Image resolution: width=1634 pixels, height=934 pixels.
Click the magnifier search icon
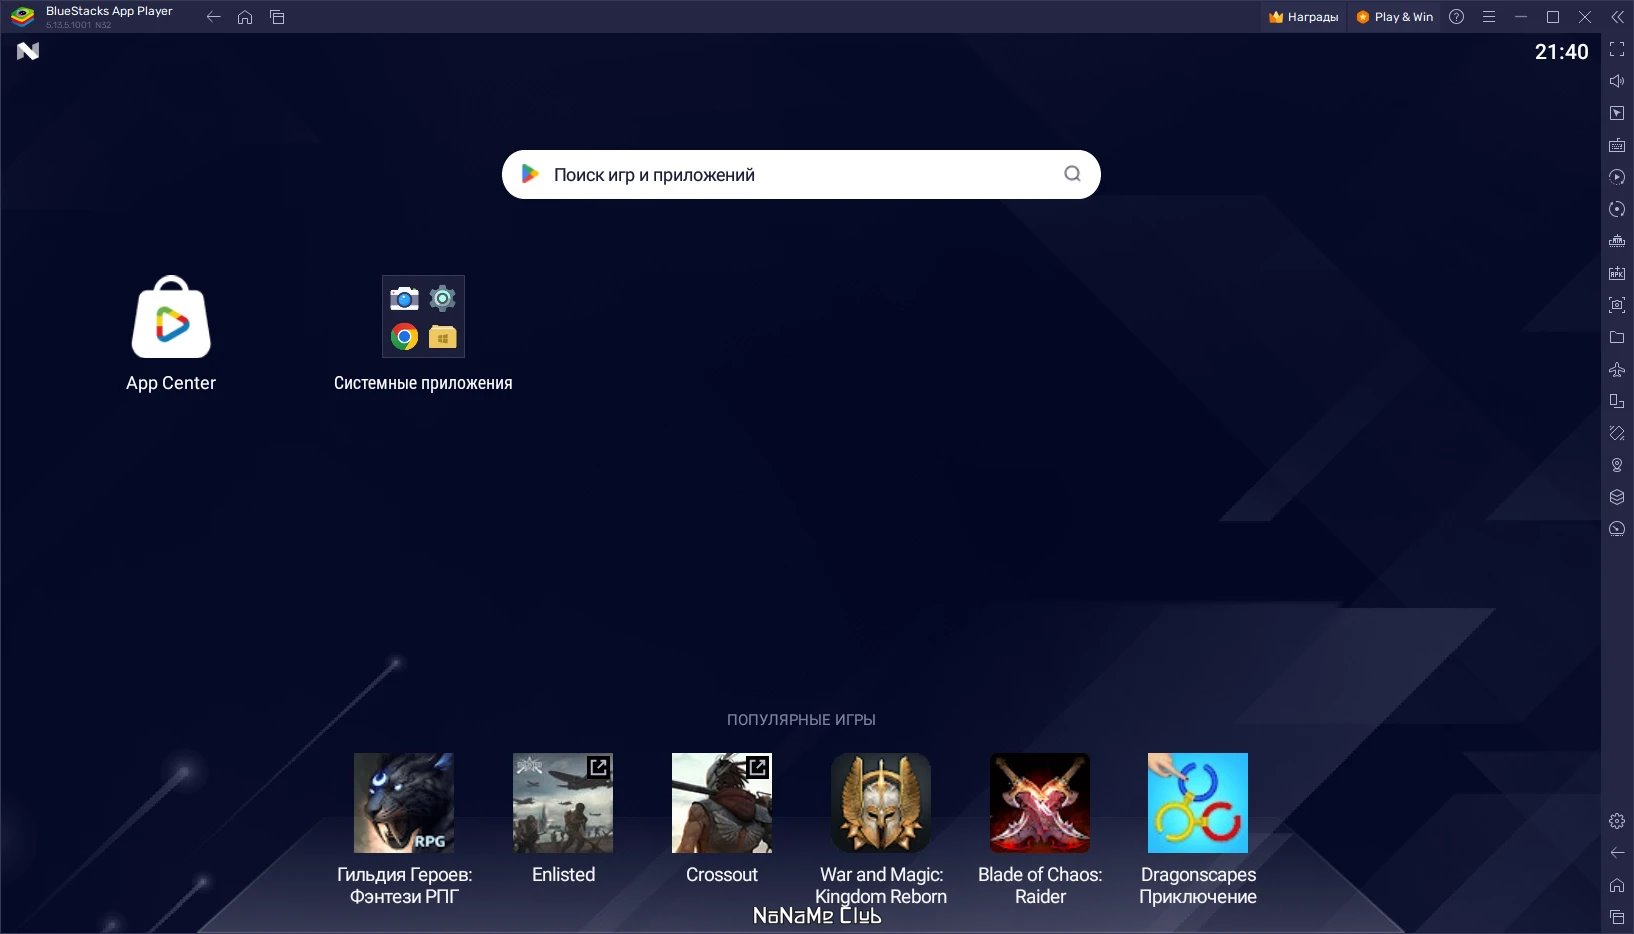click(1072, 174)
